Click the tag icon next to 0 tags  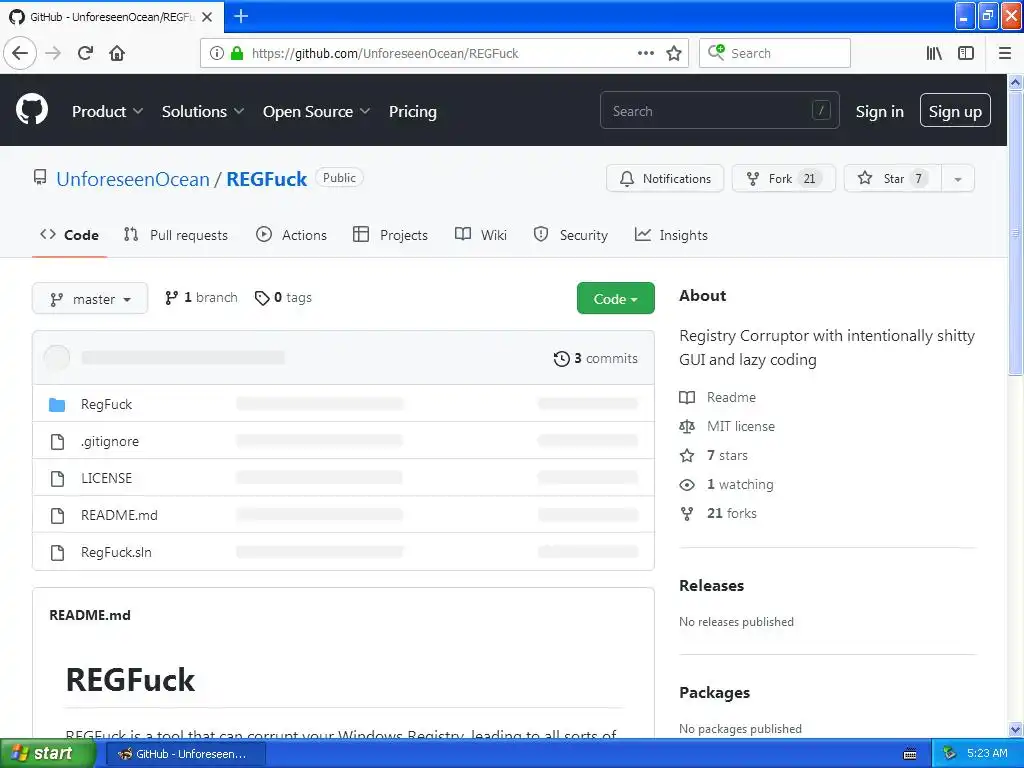(x=262, y=298)
